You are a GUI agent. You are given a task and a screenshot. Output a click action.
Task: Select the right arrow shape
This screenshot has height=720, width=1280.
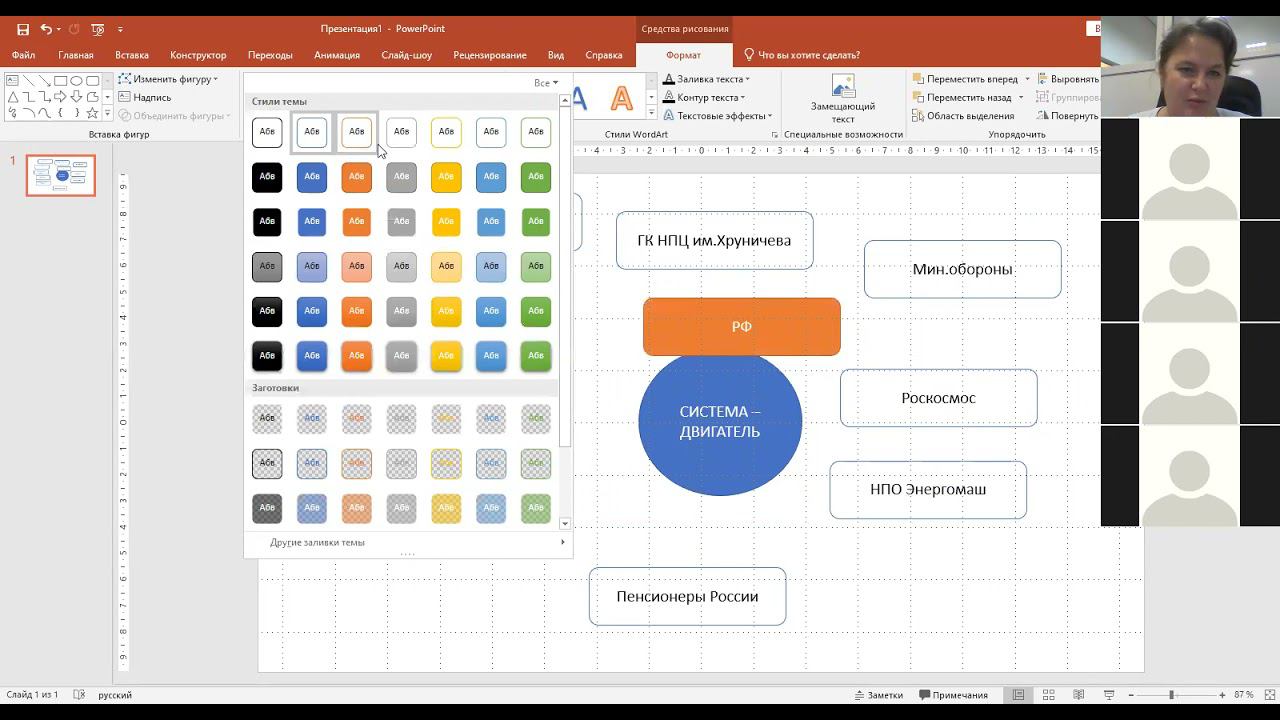tap(61, 97)
